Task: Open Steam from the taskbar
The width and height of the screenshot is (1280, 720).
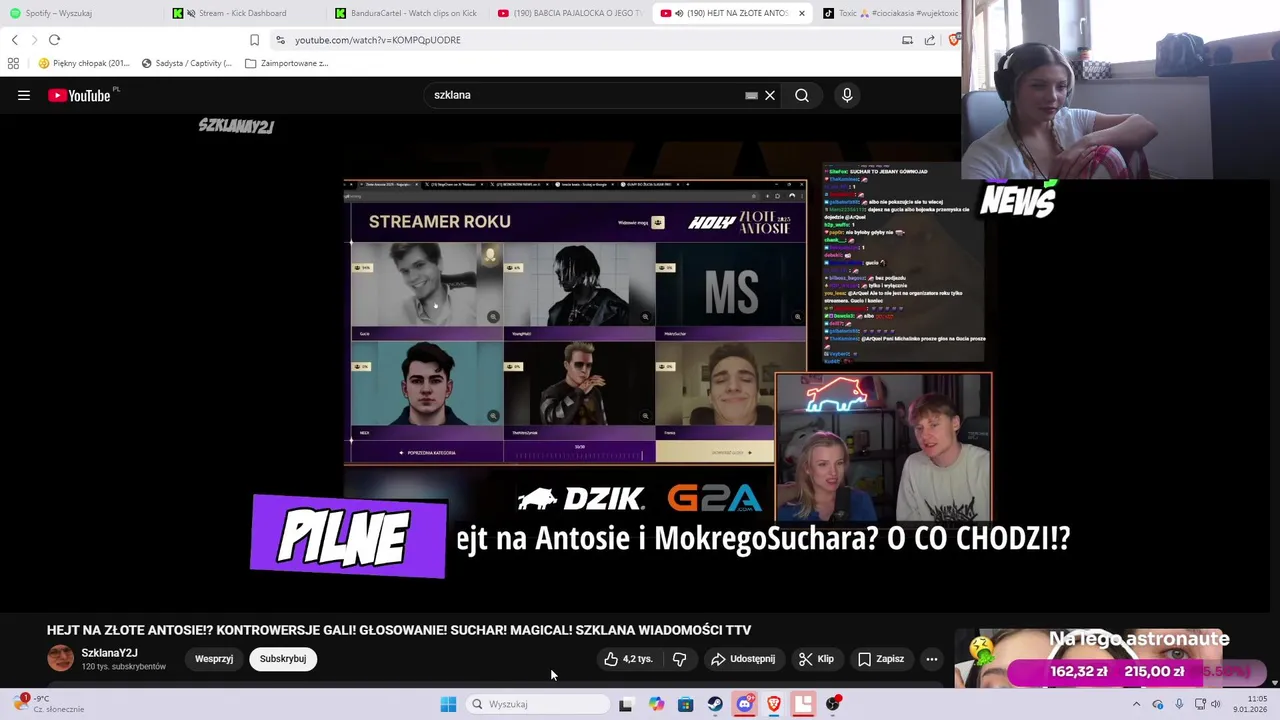Action: pos(715,704)
